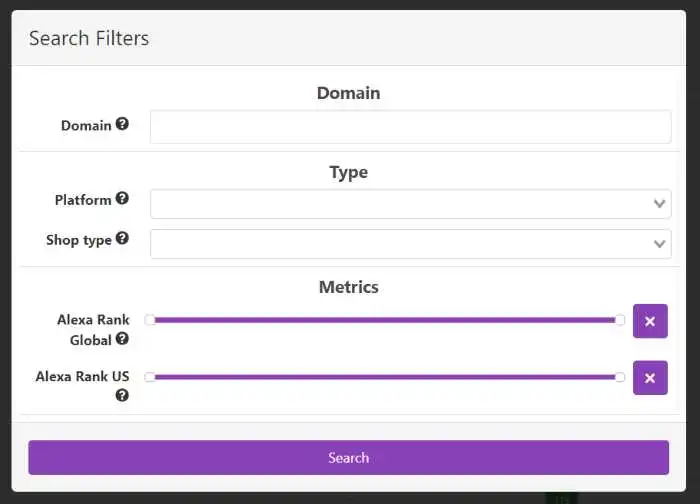Viewport: 700px width, 504px height.
Task: Click the Alexa Rank Global help icon
Action: [122, 339]
